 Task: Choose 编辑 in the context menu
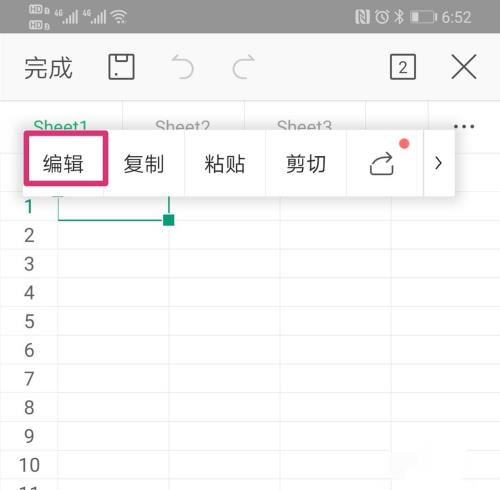pyautogui.click(x=63, y=163)
